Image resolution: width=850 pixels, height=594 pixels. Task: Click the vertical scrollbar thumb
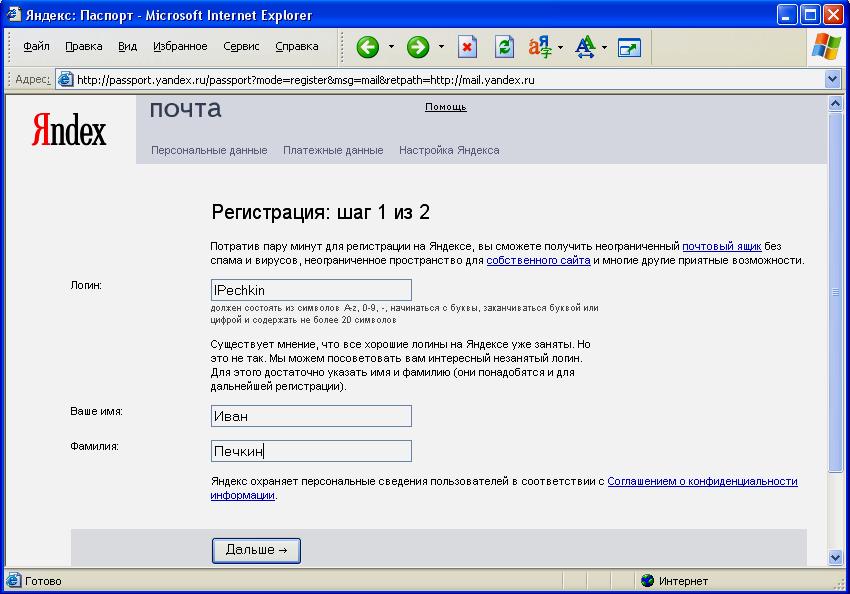[835, 292]
